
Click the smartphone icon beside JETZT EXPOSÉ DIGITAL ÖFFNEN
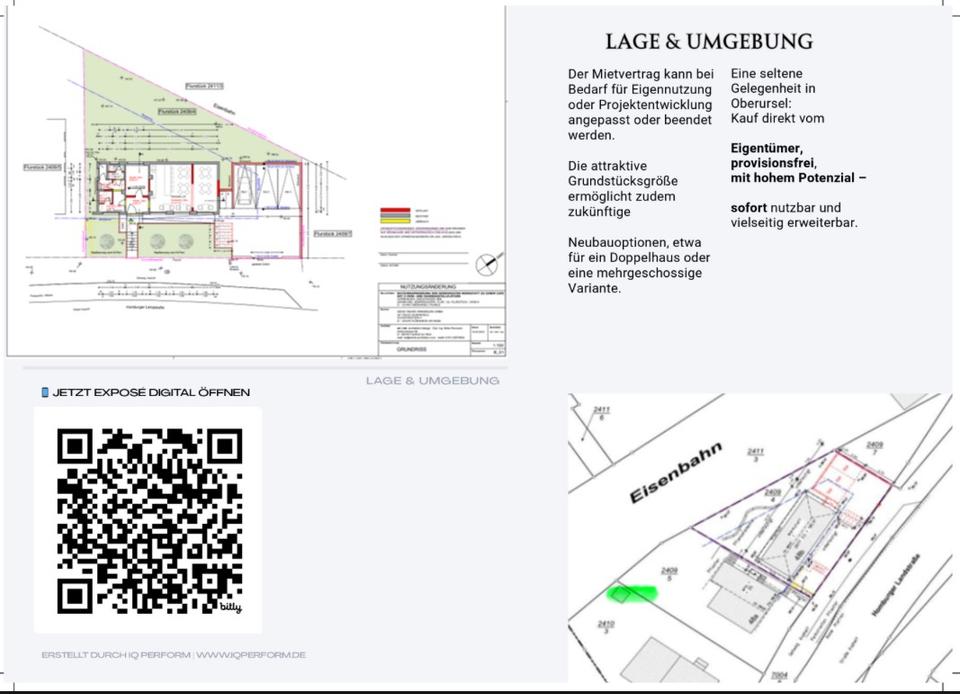click(x=45, y=393)
